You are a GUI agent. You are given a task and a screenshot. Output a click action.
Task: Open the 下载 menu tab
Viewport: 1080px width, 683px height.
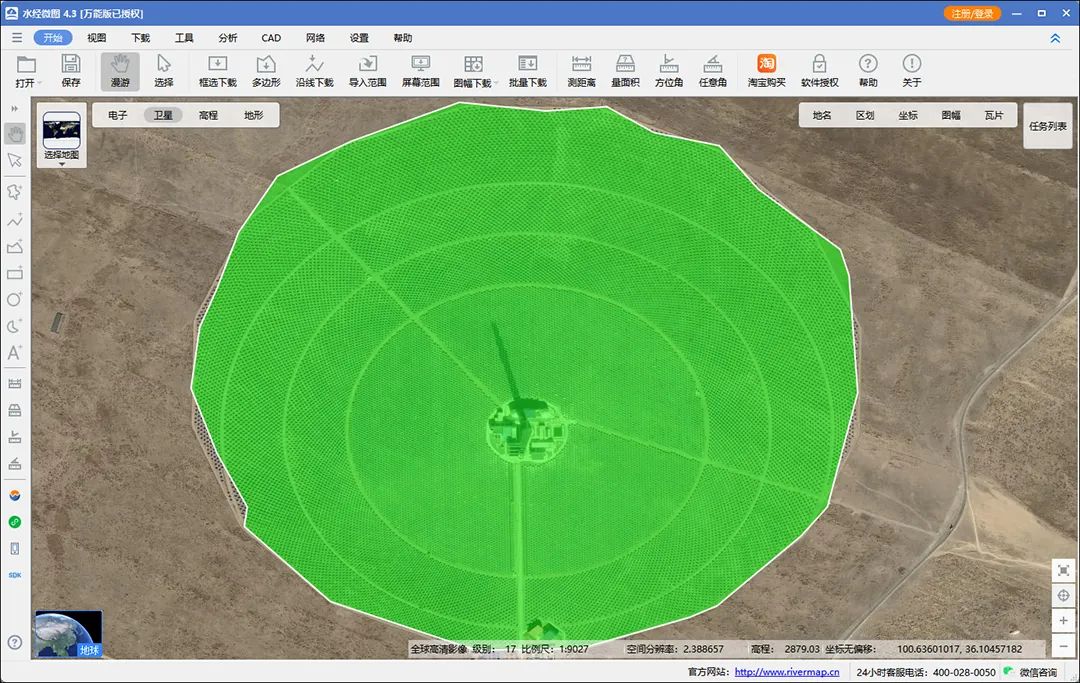pos(141,38)
